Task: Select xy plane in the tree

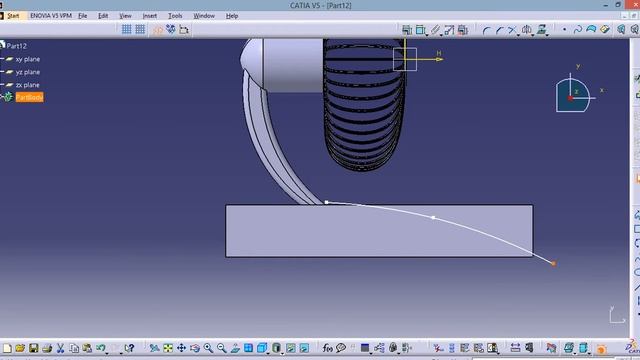Action: pyautogui.click(x=28, y=59)
